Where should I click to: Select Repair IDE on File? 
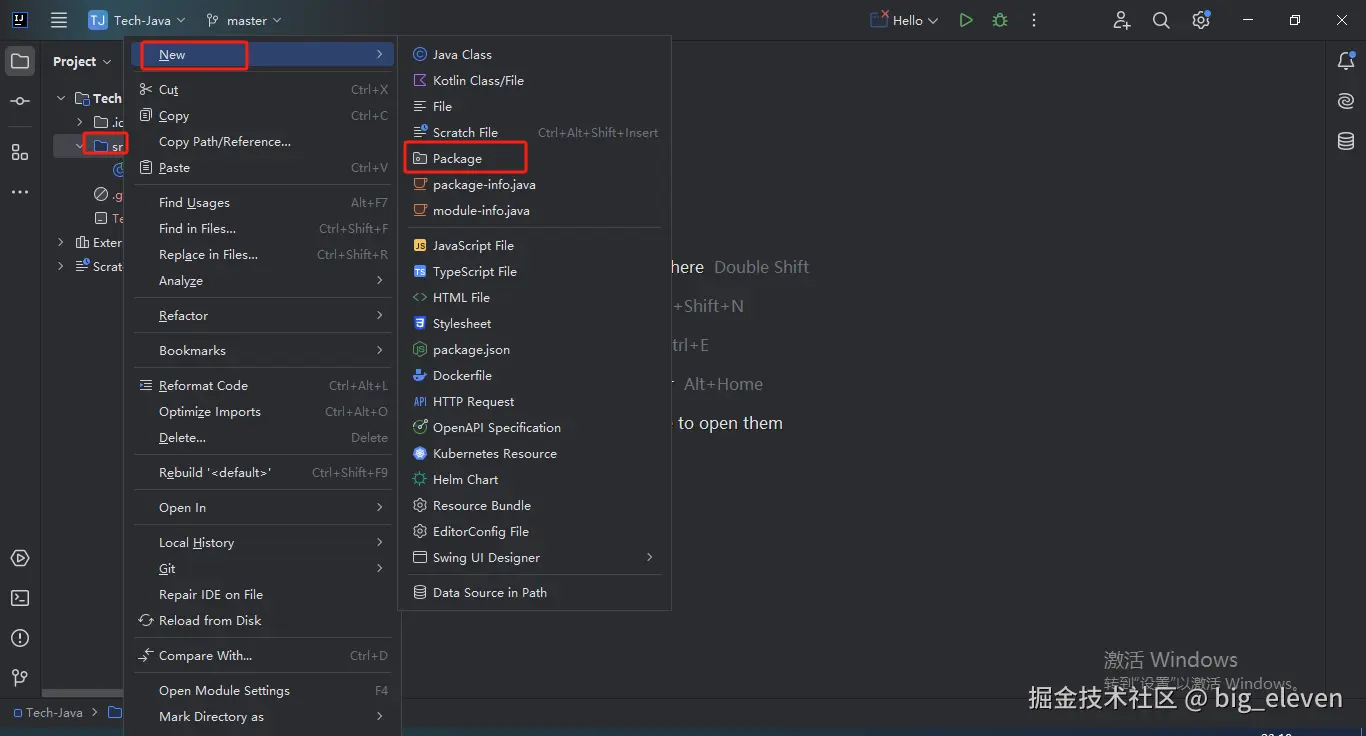coord(263,594)
